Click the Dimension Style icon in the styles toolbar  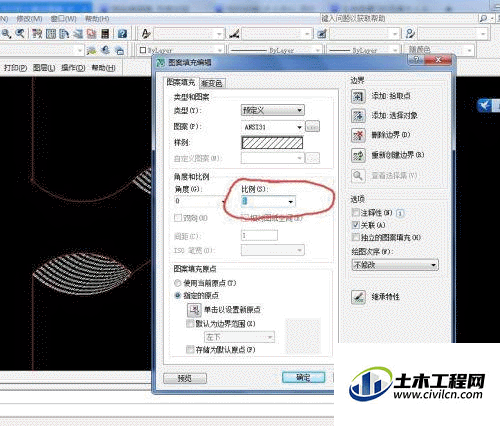click(x=234, y=33)
